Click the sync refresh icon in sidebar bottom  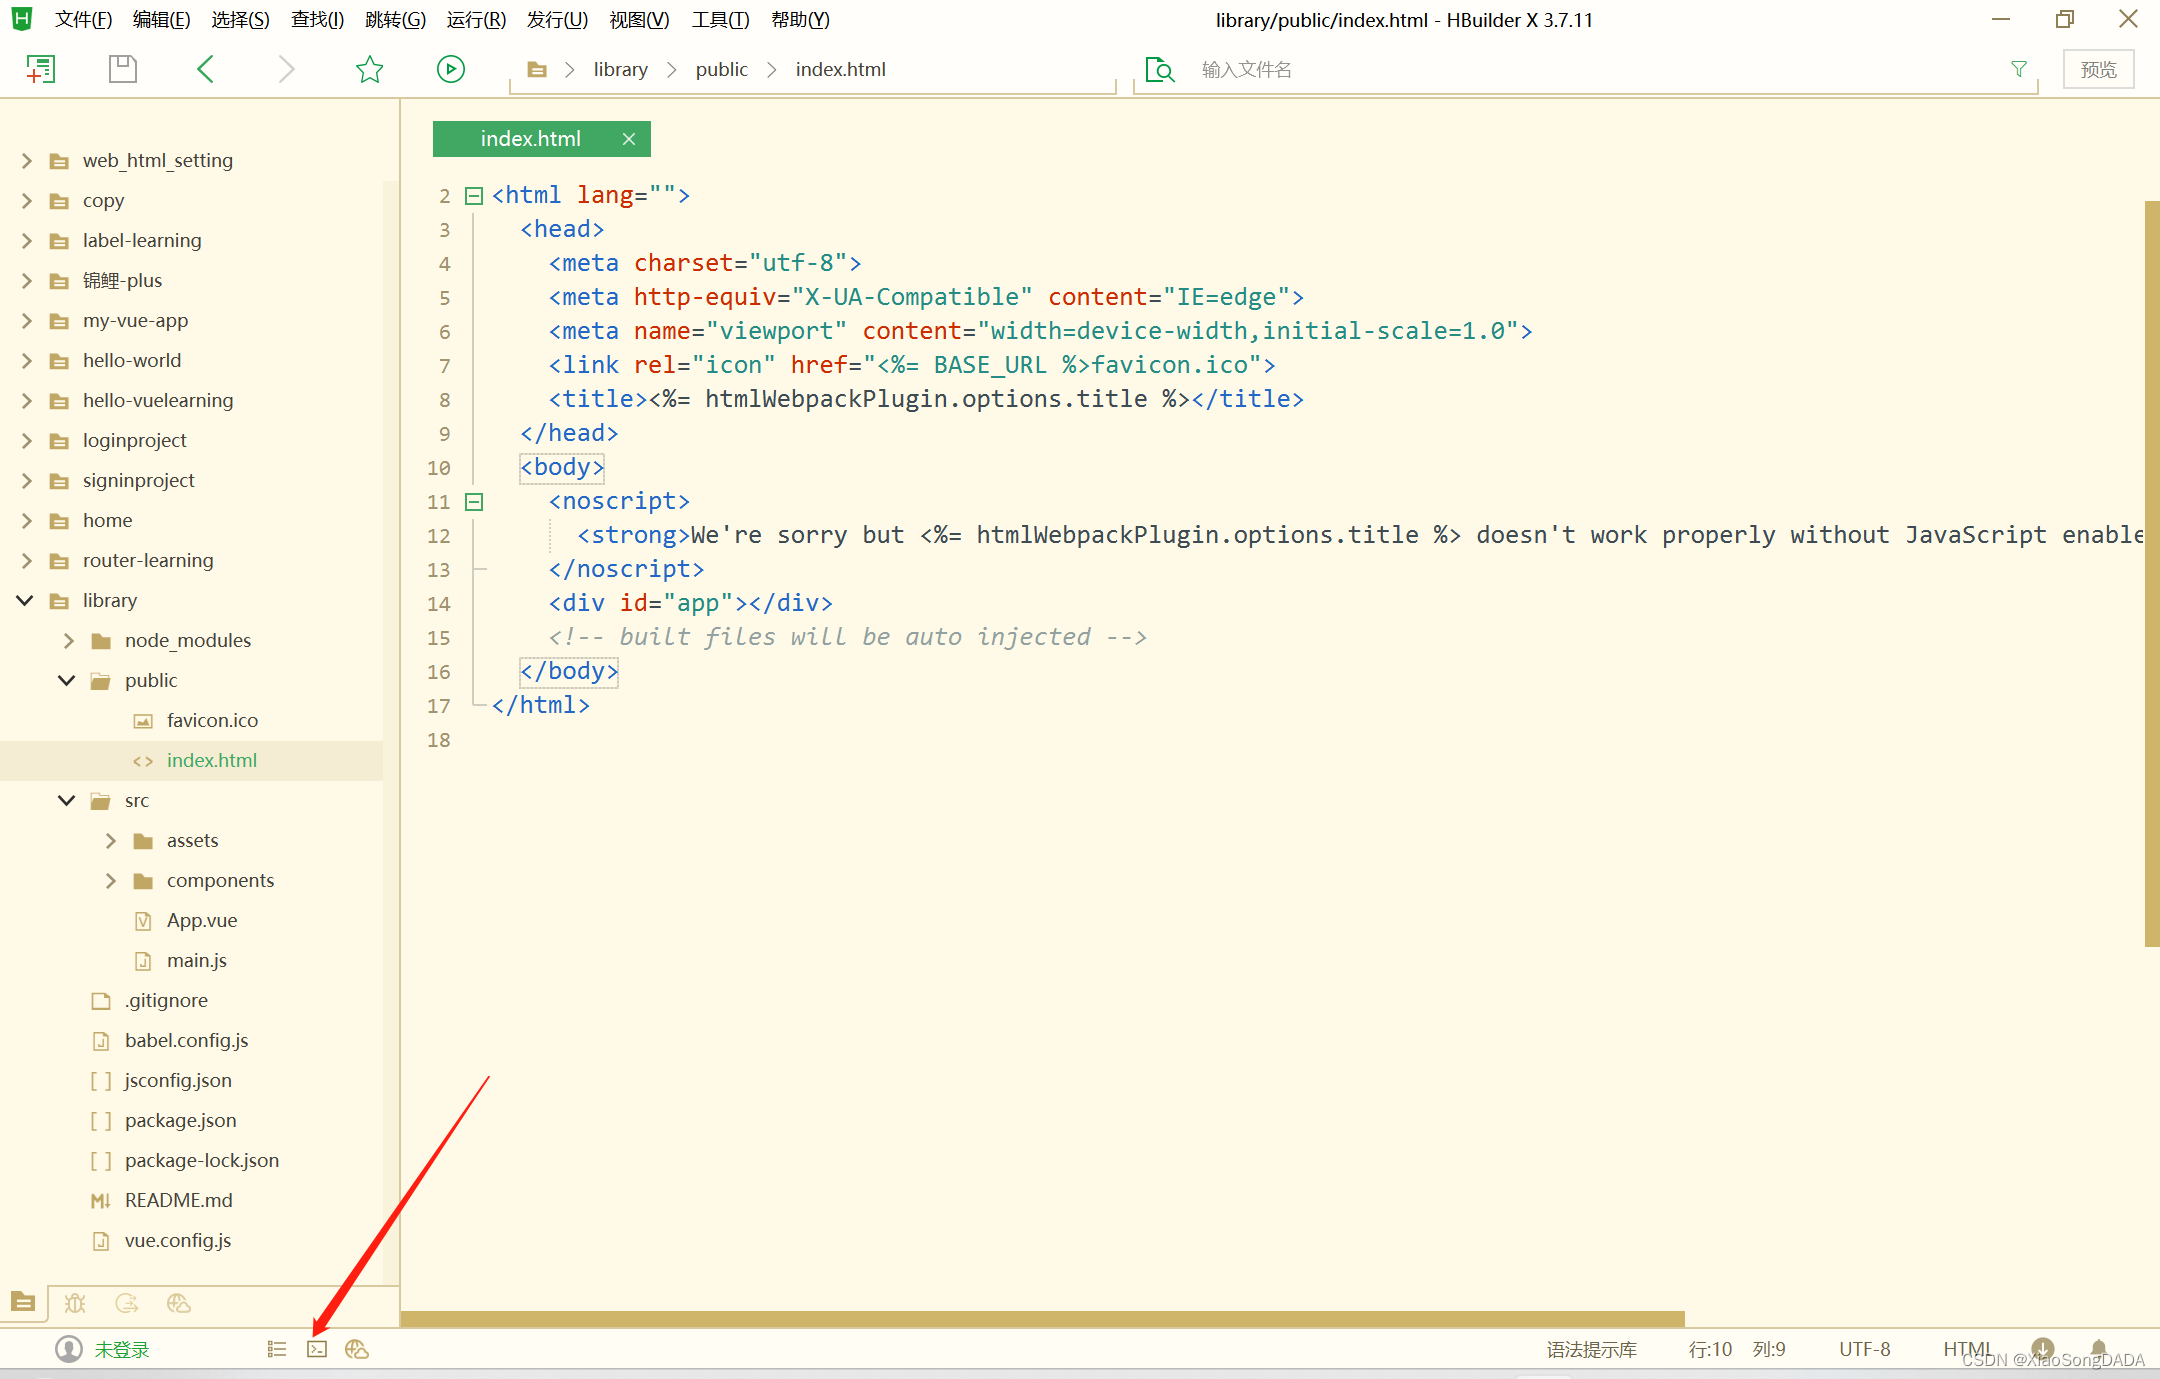[127, 1303]
